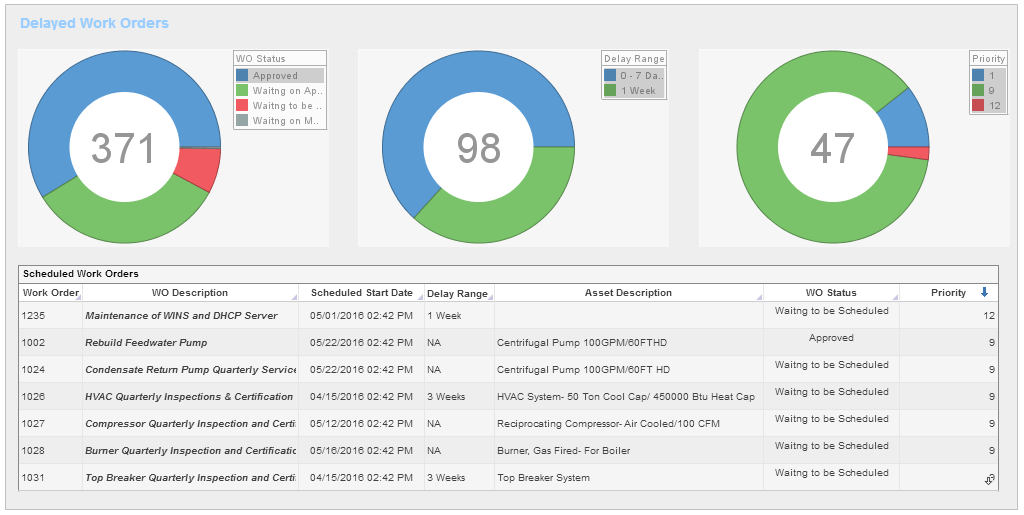Select the red Priority 12 legend swatch
This screenshot has width=1024, height=515.
[978, 106]
